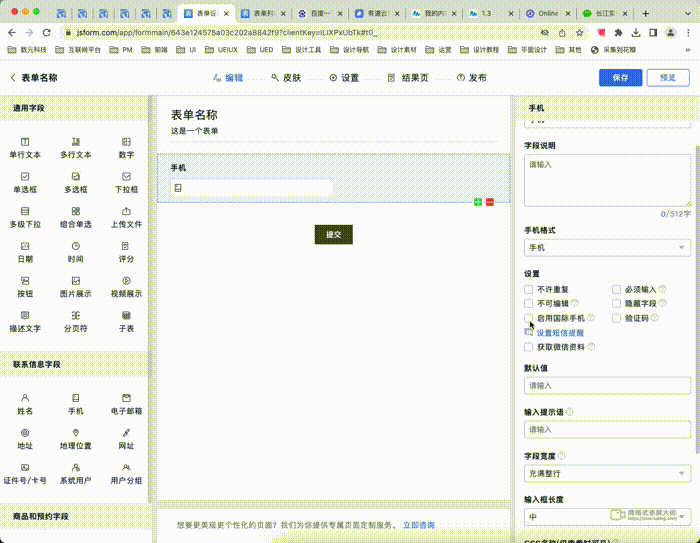Toggle the 获取微信资料 checkbox
Image resolution: width=700 pixels, height=543 pixels.
529,347
